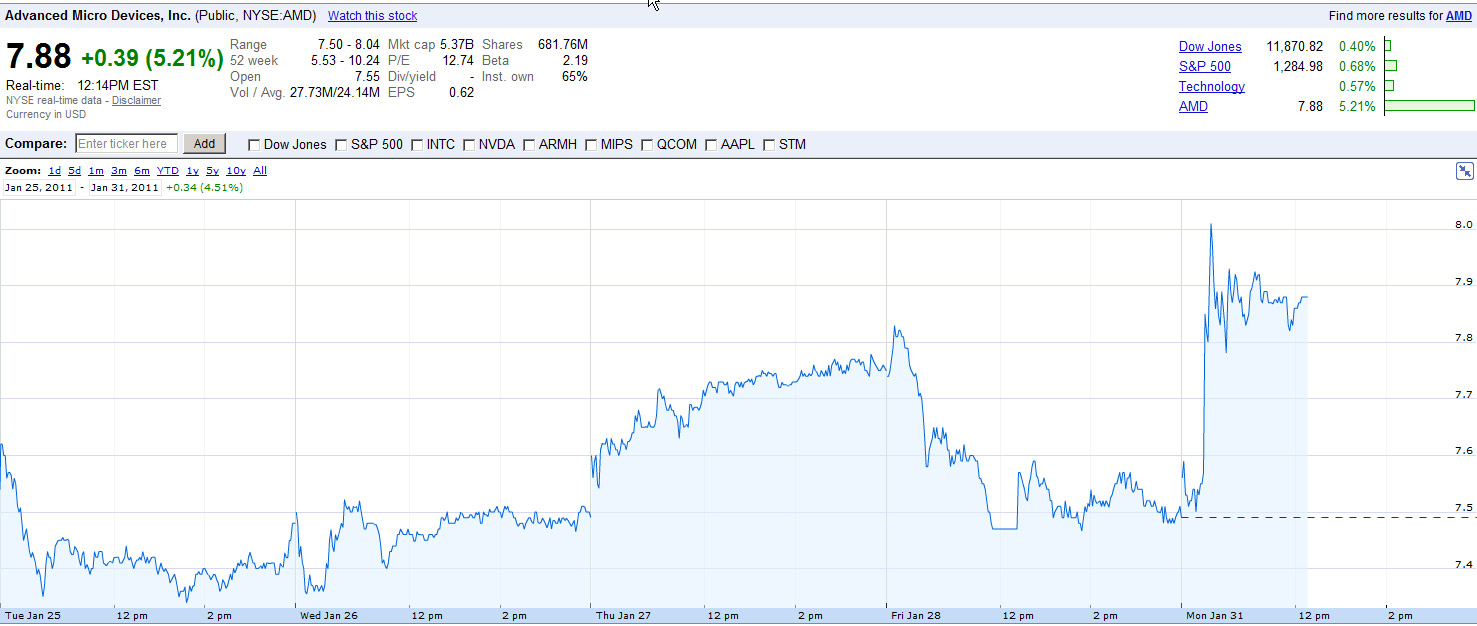The width and height of the screenshot is (1477, 626).
Task: Click the Tue Jan 25 date label
Action: pyautogui.click(x=33, y=616)
